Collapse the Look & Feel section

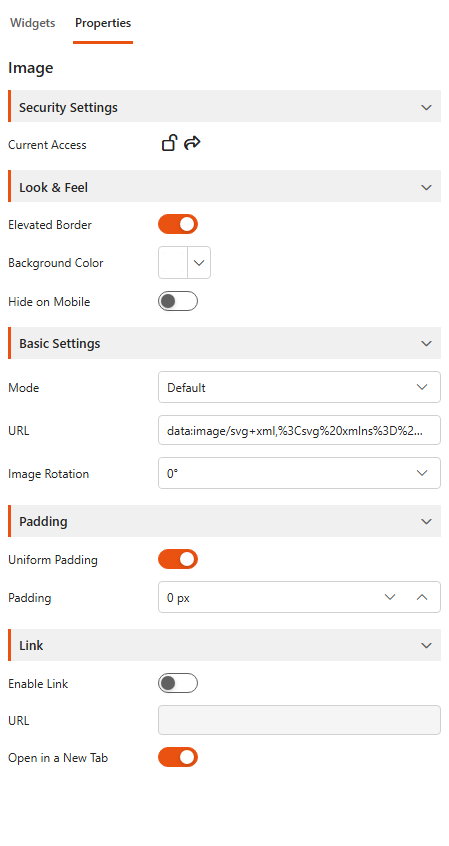[x=224, y=187]
